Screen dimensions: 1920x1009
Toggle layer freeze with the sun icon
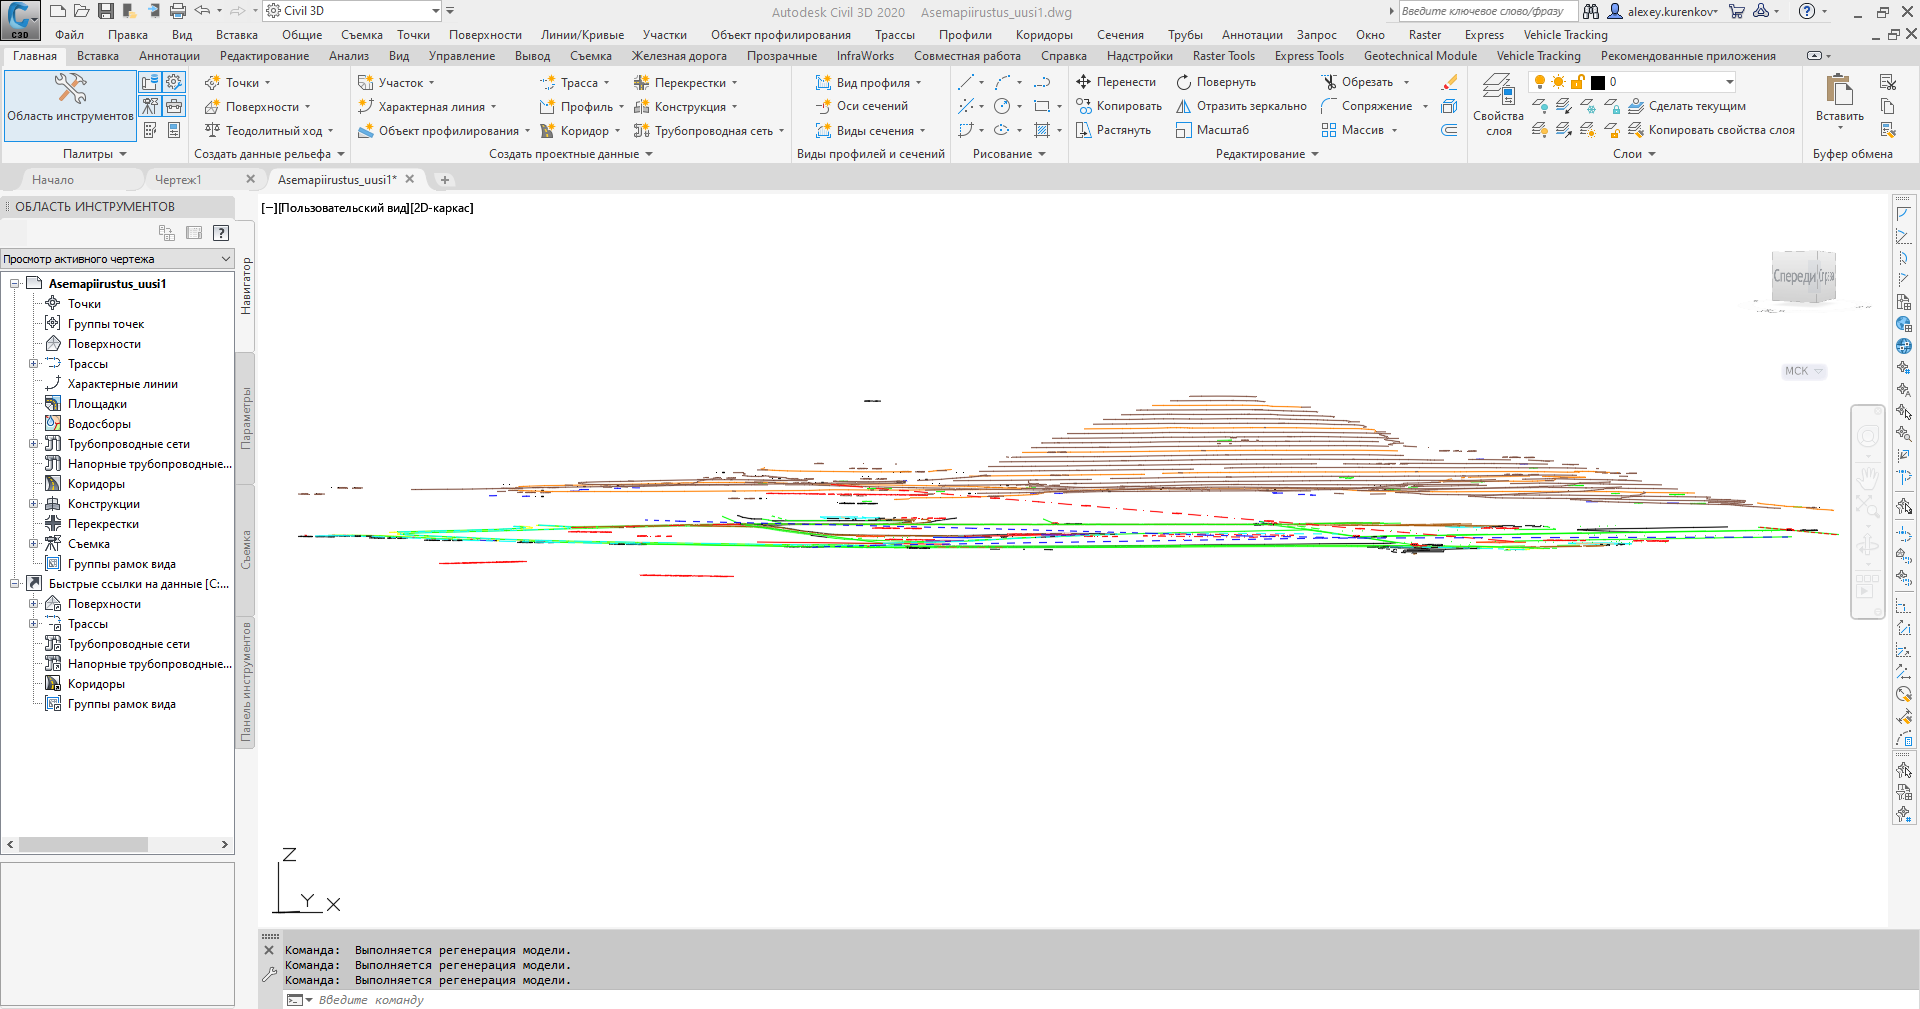1558,82
